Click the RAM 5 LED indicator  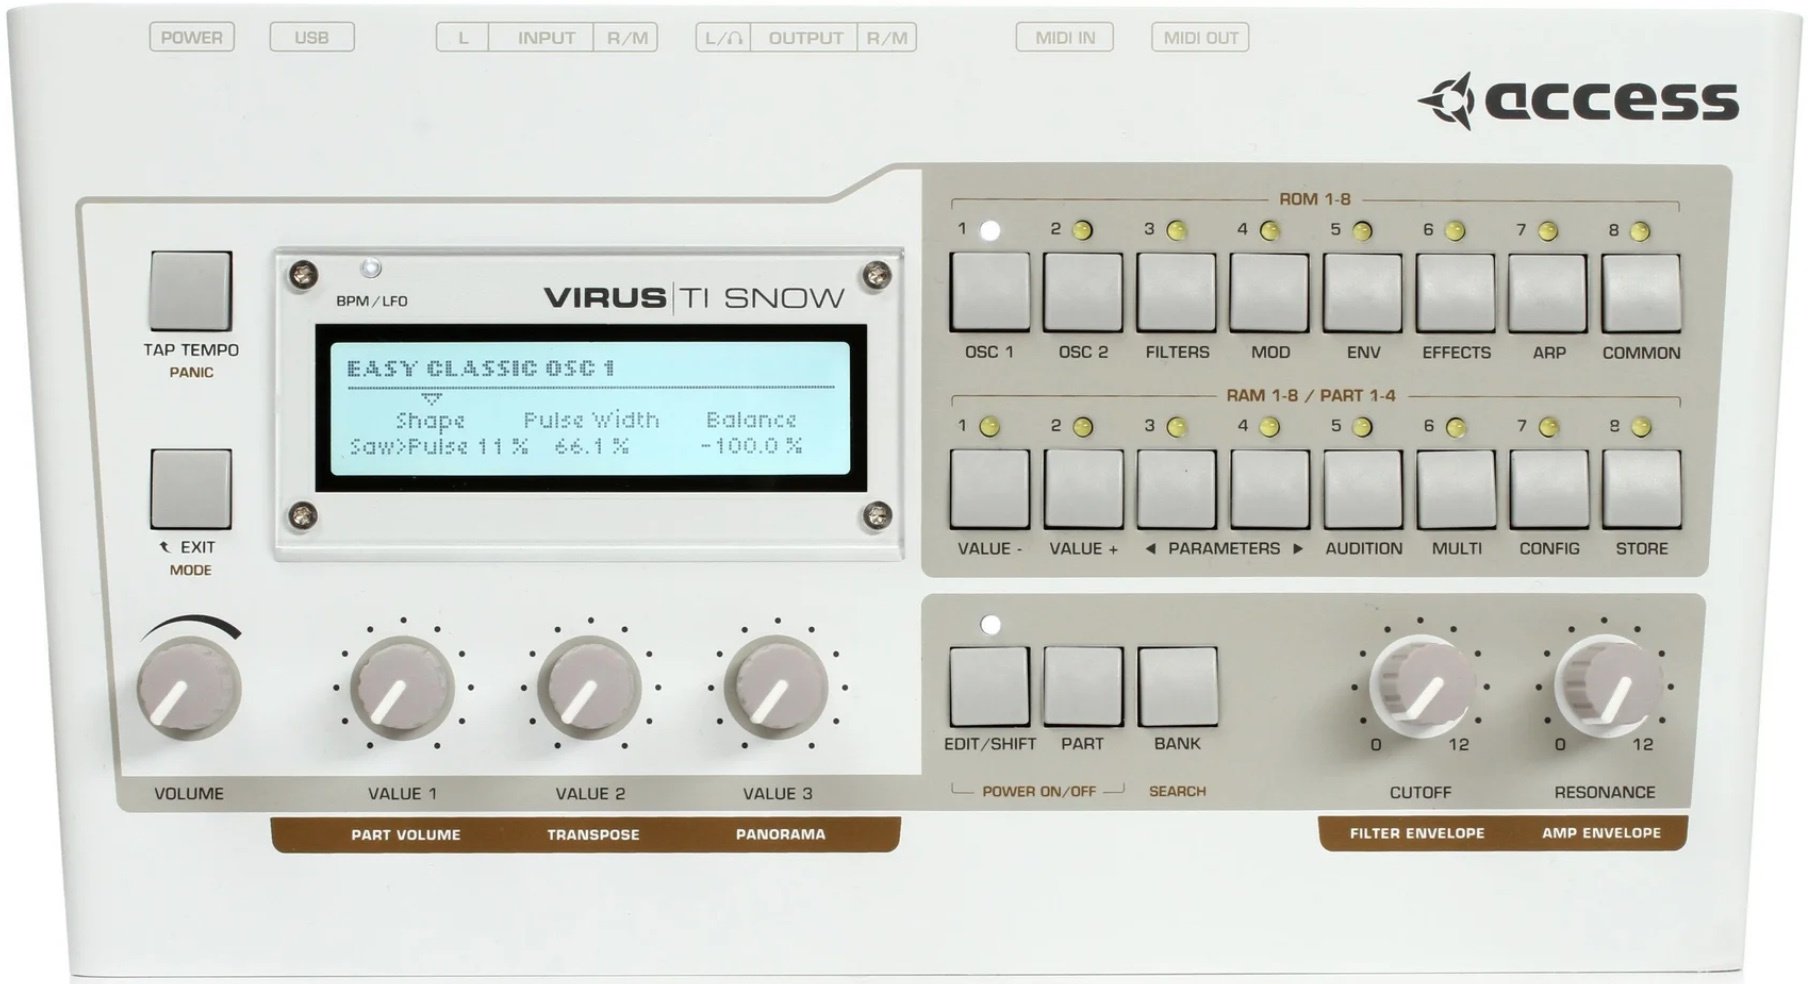tap(1362, 427)
